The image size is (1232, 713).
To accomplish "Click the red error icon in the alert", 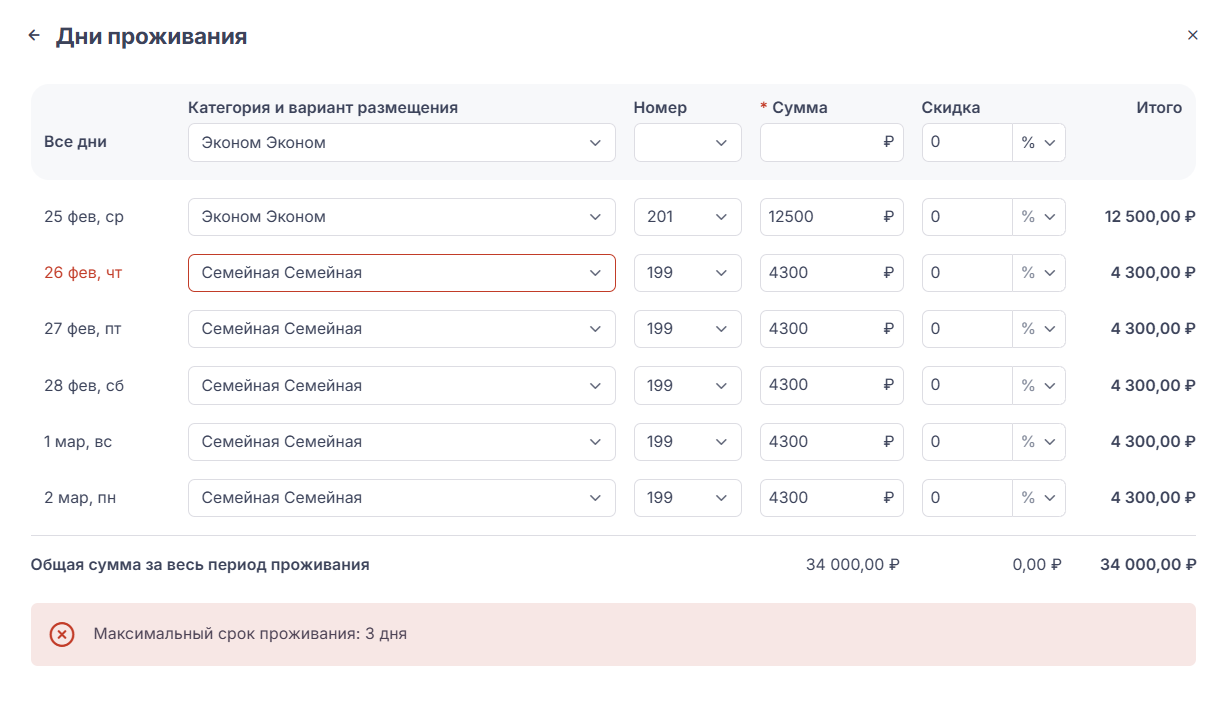I will tap(62, 634).
